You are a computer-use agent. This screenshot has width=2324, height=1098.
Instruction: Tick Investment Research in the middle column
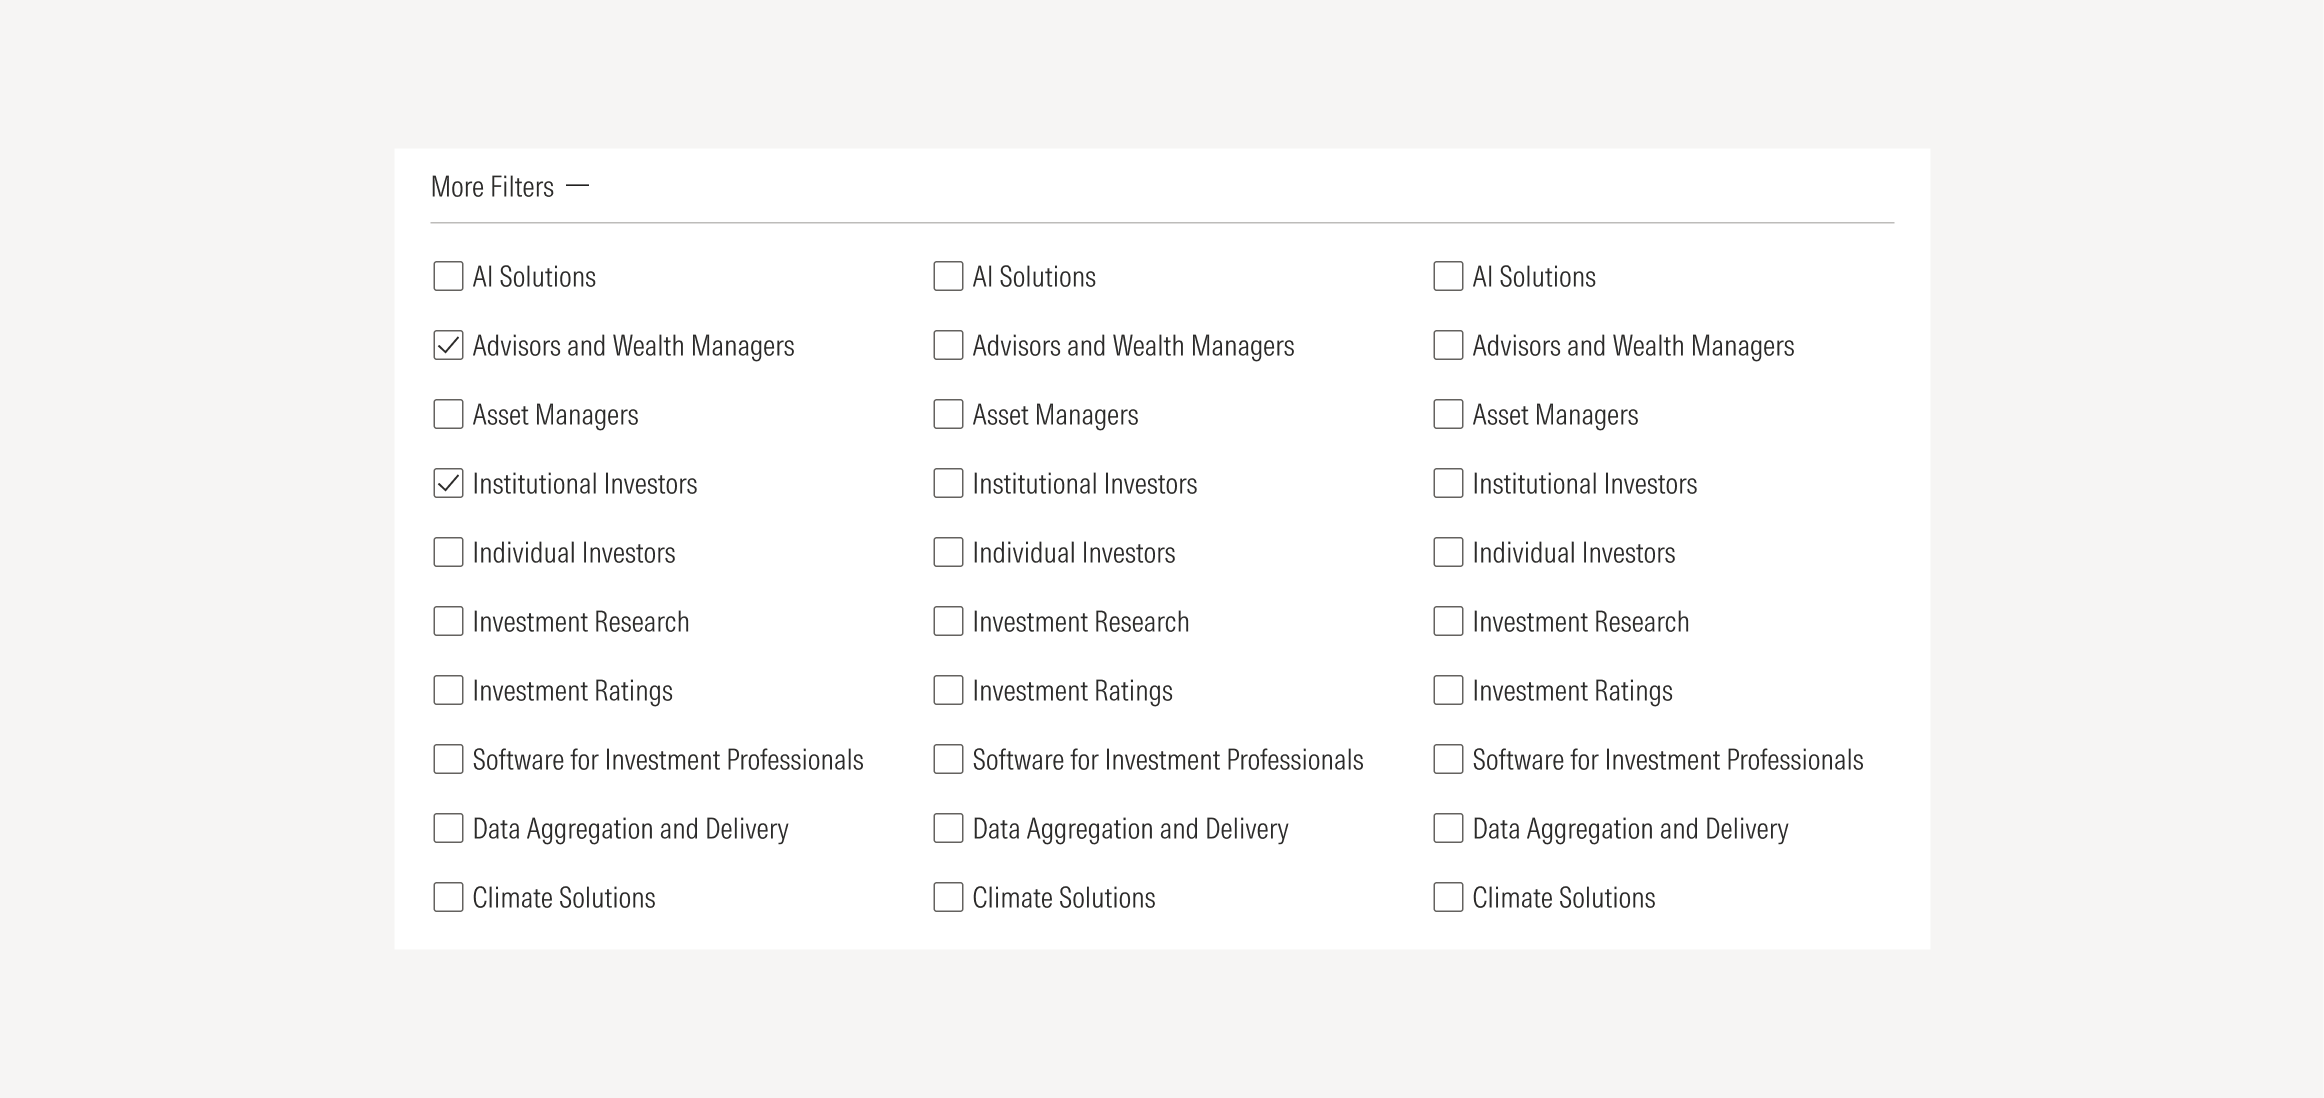pos(948,621)
